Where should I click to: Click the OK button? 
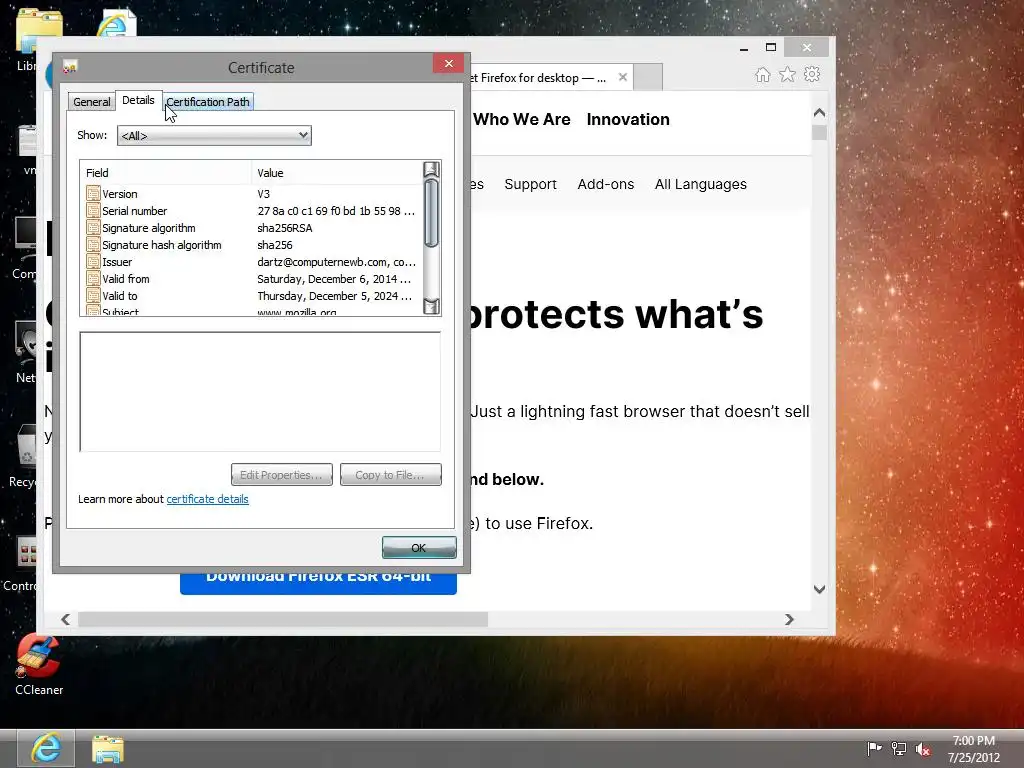[x=419, y=547]
